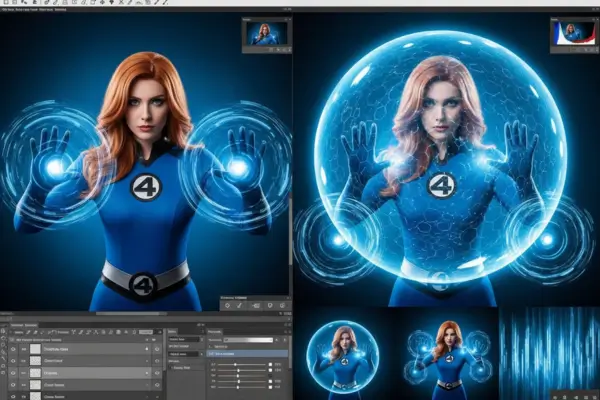This screenshot has height=400, width=600.
Task: Click the last icon in the bar below left canvas
Action: click(281, 305)
